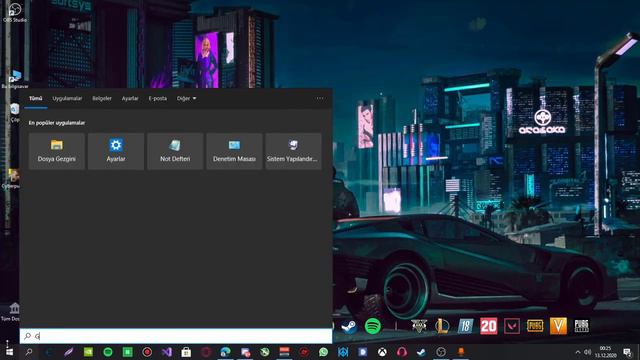
Task: Click into the Windows search text box
Action: coord(176,336)
